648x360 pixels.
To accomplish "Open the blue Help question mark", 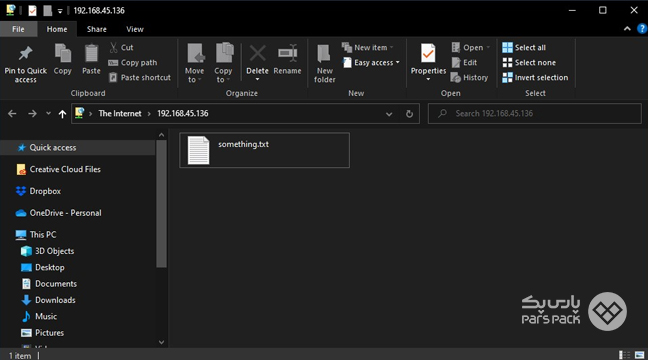I will (x=642, y=29).
